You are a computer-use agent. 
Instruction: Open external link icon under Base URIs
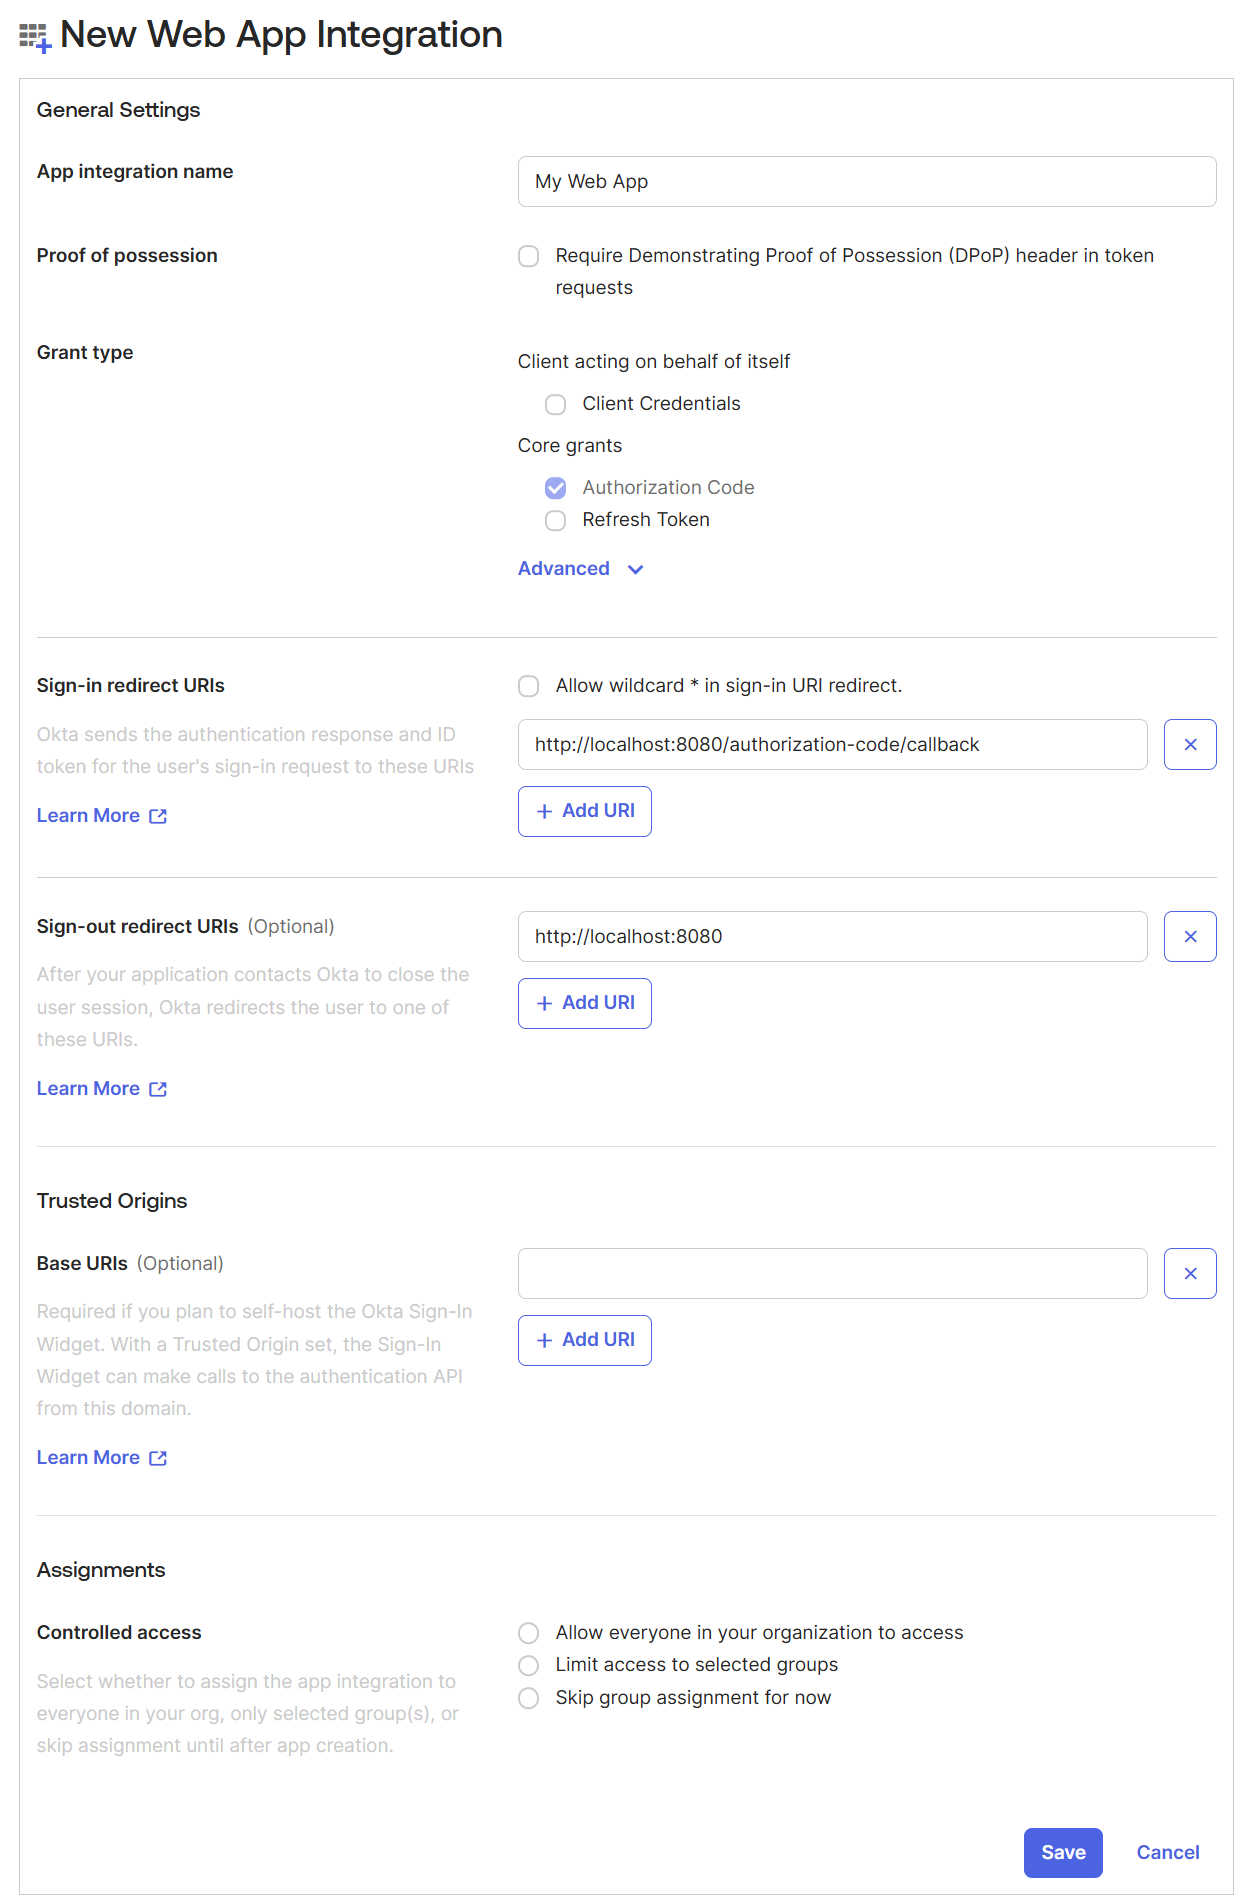click(158, 1458)
